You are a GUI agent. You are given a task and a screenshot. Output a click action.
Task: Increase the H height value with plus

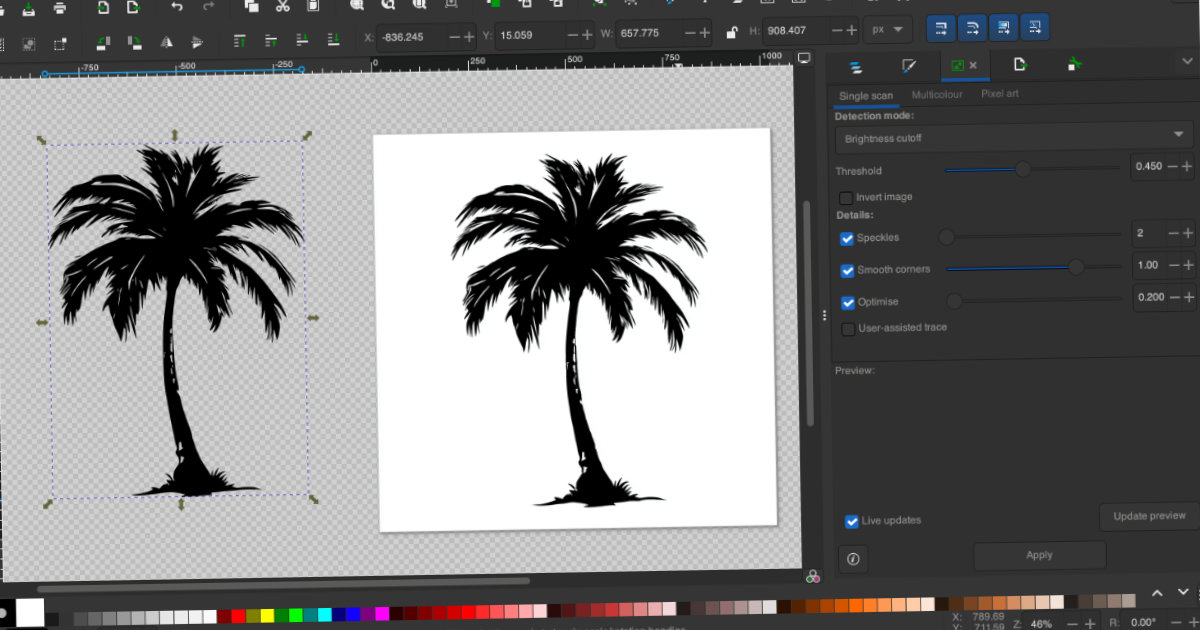[852, 30]
